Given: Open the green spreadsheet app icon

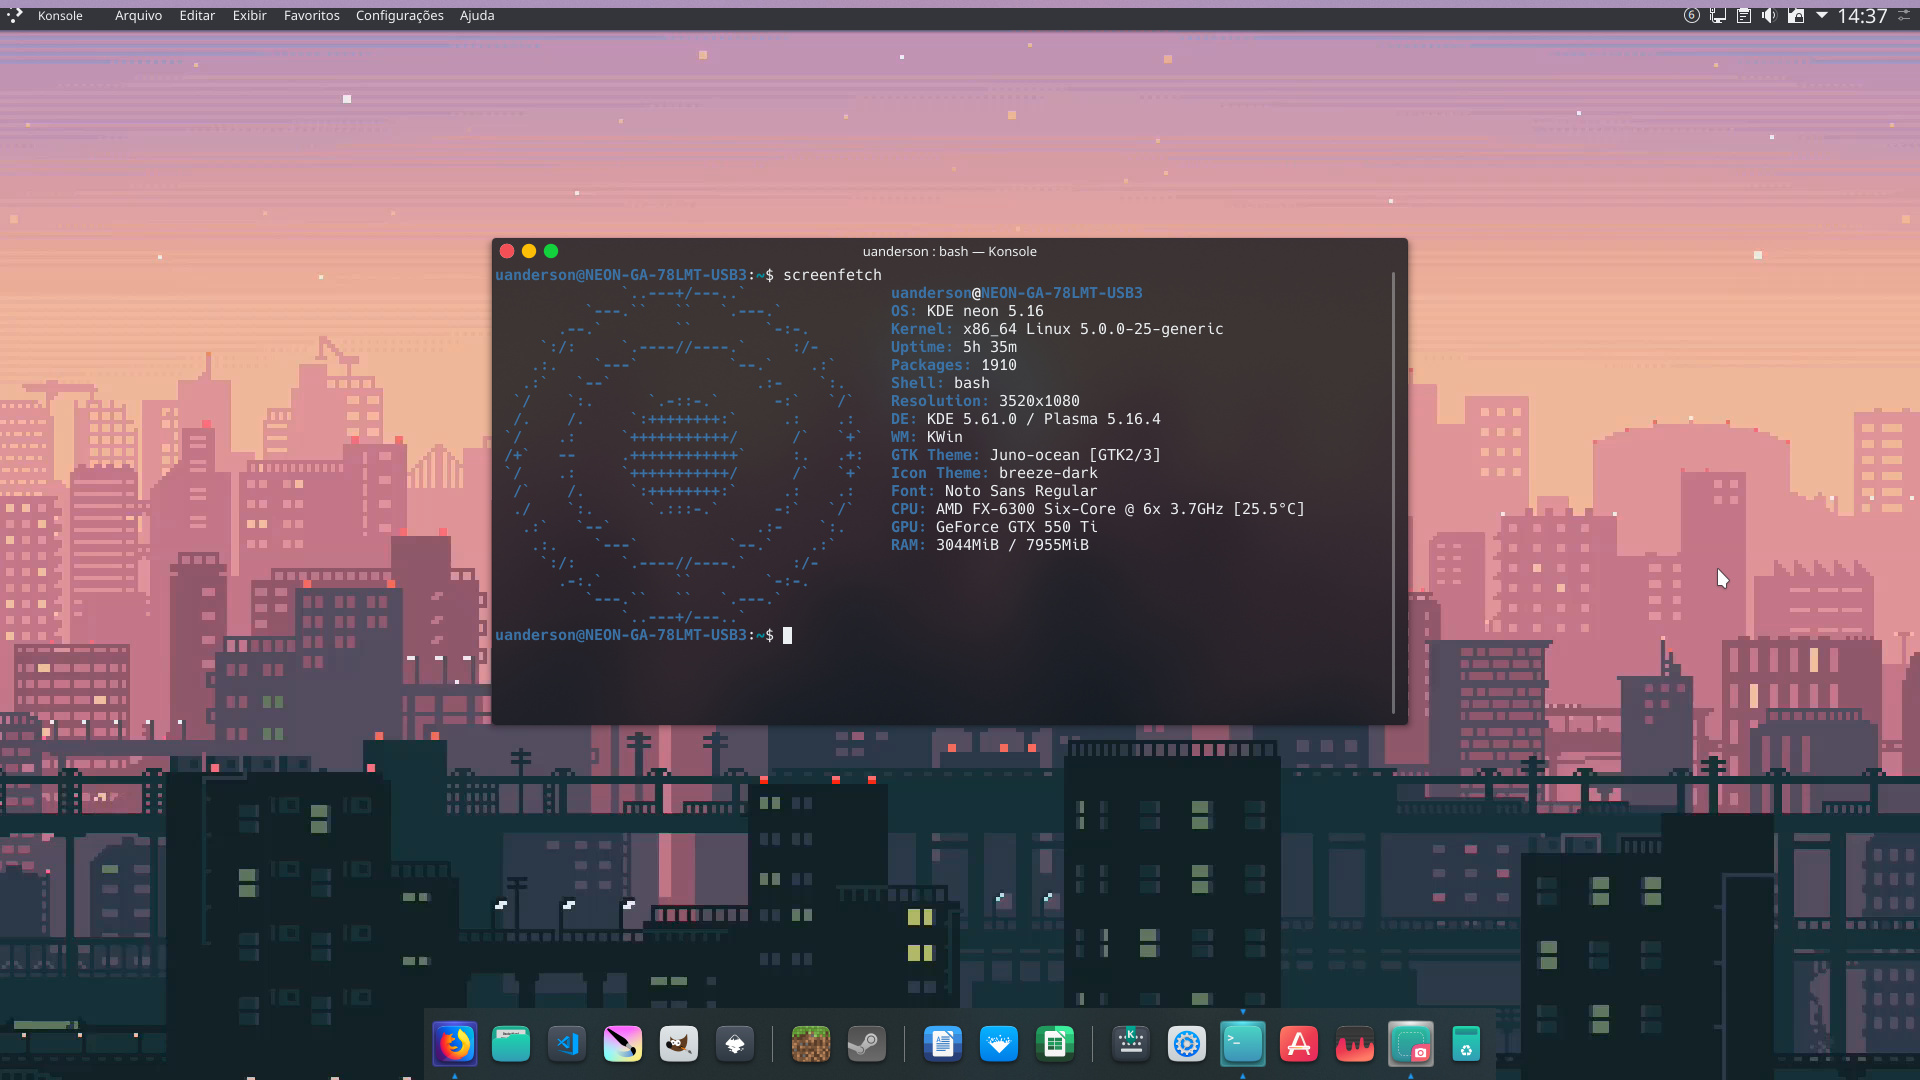Looking at the screenshot, I should [x=1055, y=1045].
